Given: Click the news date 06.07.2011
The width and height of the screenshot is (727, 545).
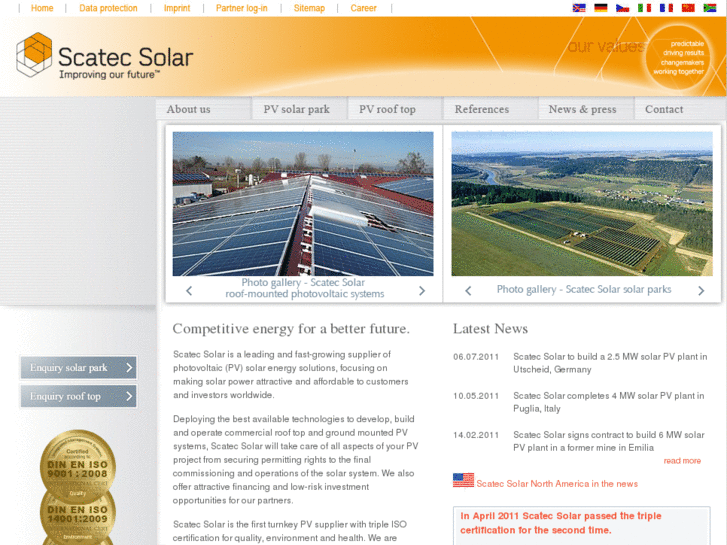Looking at the screenshot, I should coord(476,357).
